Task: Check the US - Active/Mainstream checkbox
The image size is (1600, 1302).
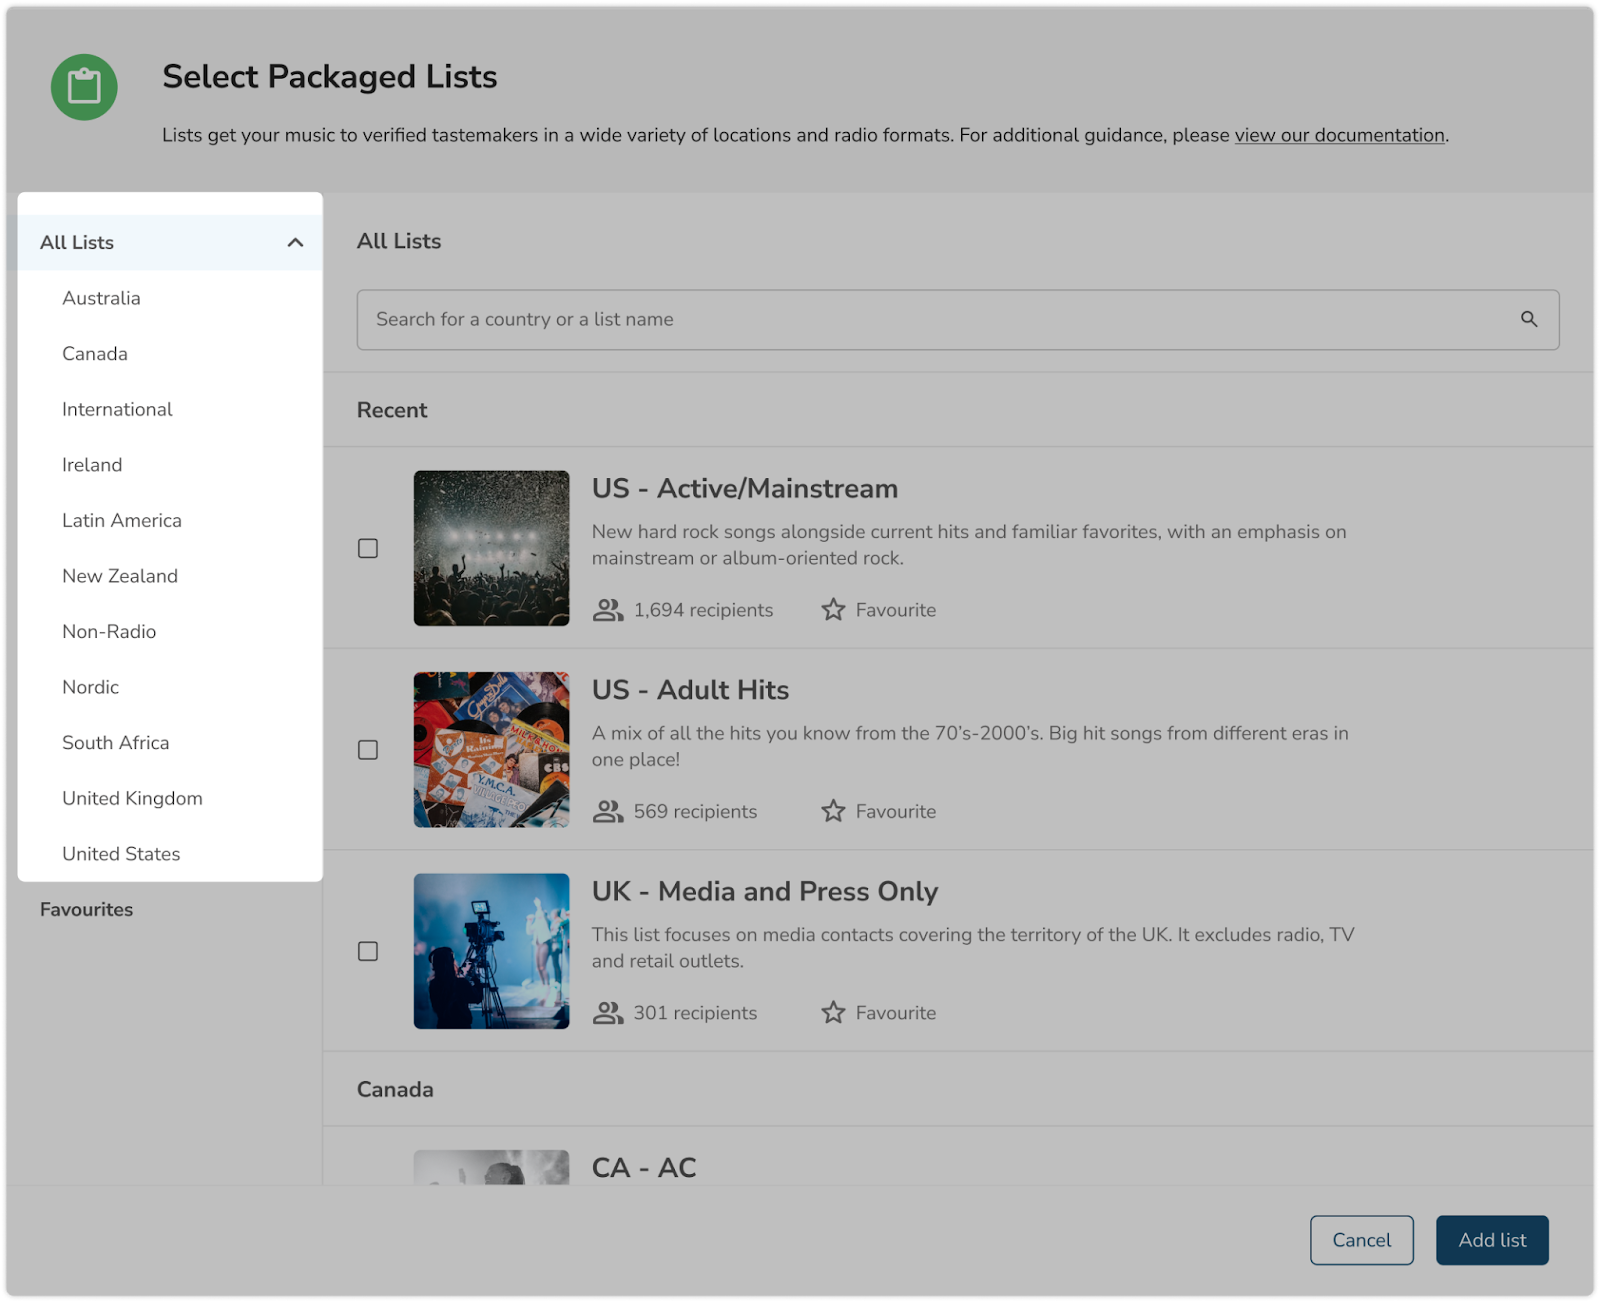Action: 368,548
